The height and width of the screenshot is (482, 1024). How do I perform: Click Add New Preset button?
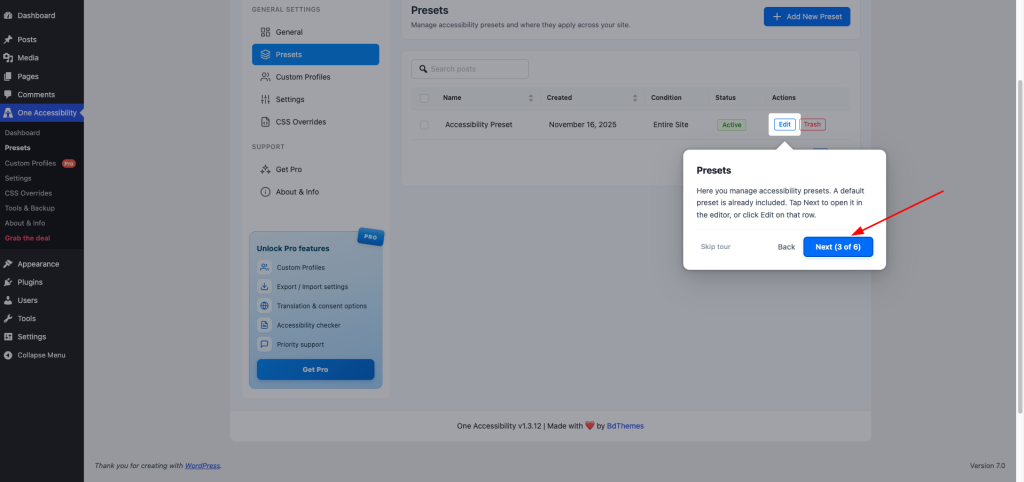pyautogui.click(x=807, y=16)
